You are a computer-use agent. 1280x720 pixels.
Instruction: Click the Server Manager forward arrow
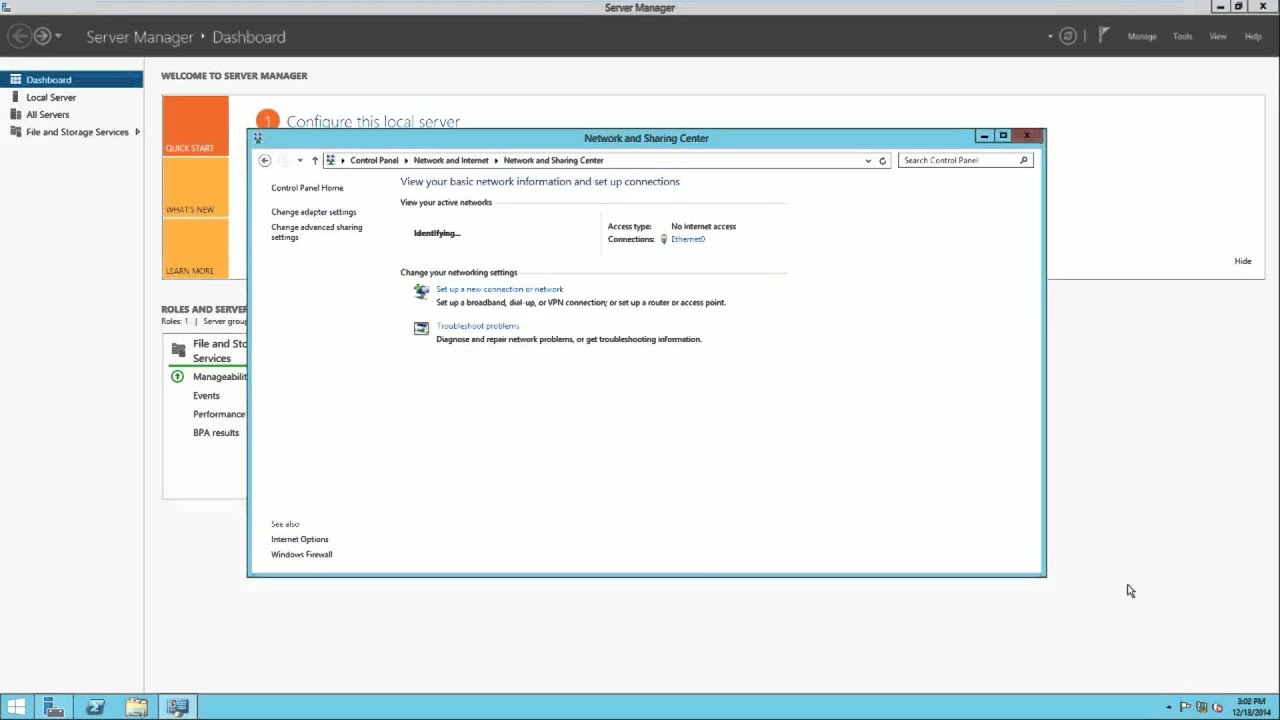[42, 36]
